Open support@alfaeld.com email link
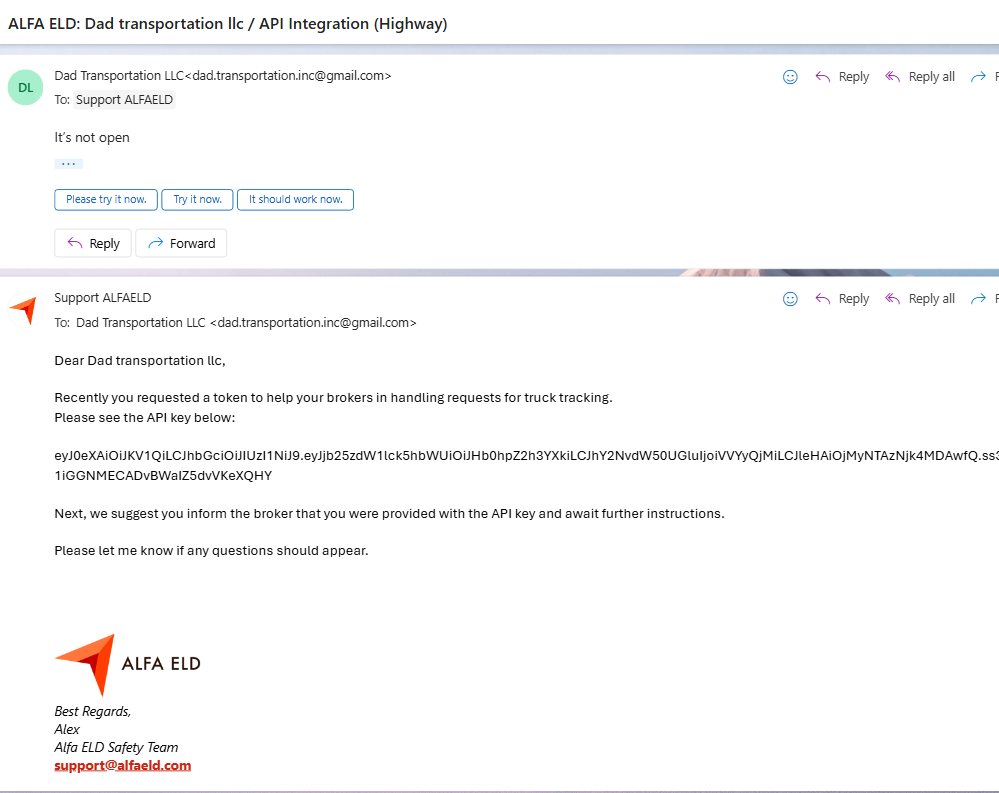This screenshot has width=999, height=793. [122, 765]
